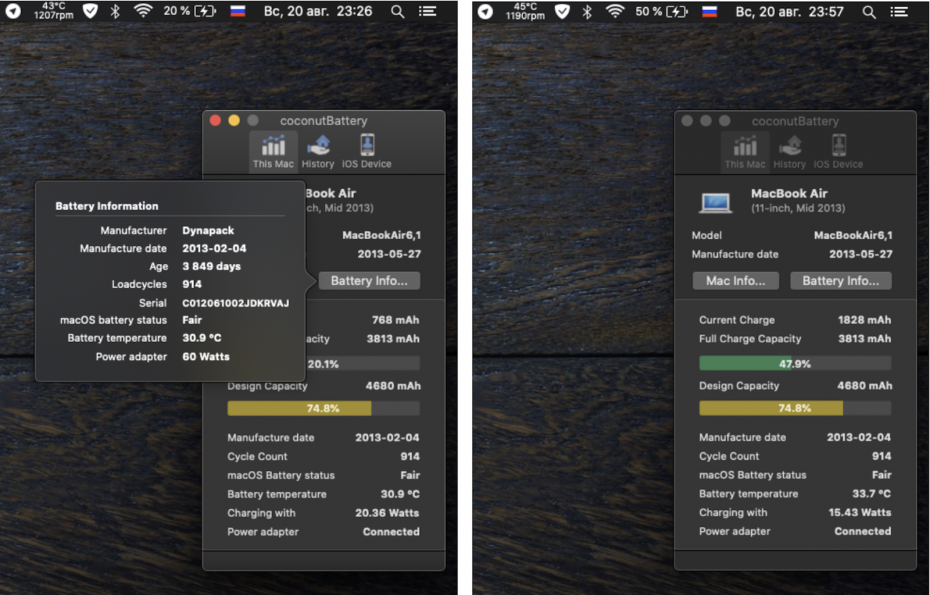The height and width of the screenshot is (595, 930).
Task: Select battery temperature value 33.7 °C
Action: [x=871, y=493]
